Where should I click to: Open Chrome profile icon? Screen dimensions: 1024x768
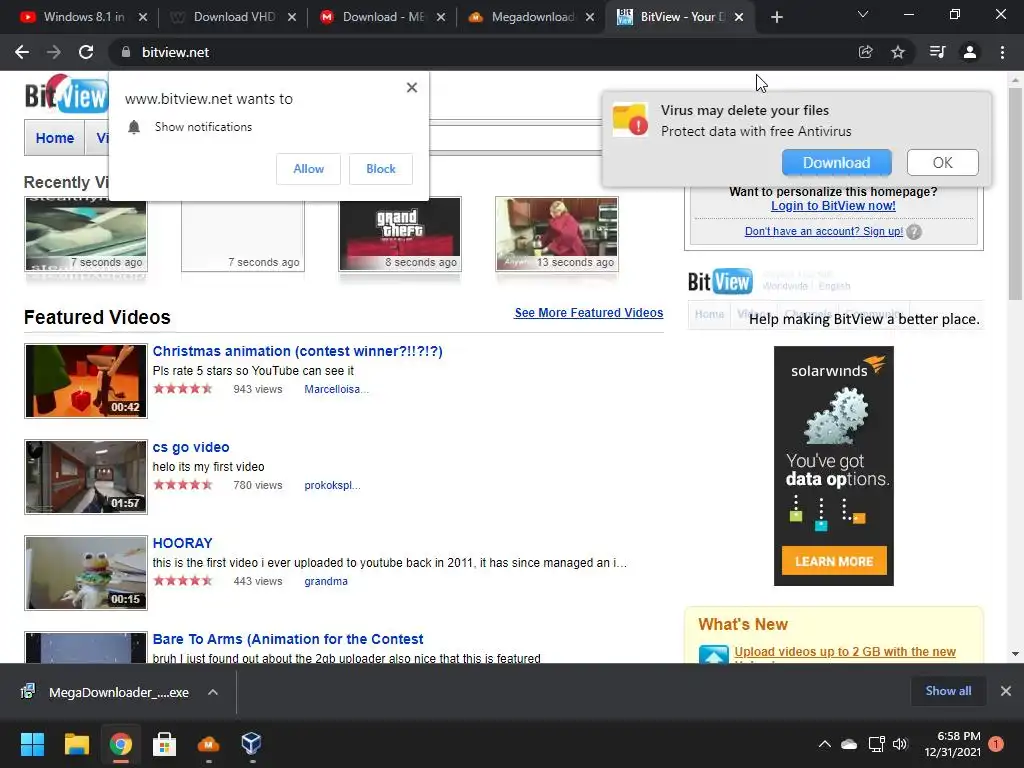(x=970, y=52)
